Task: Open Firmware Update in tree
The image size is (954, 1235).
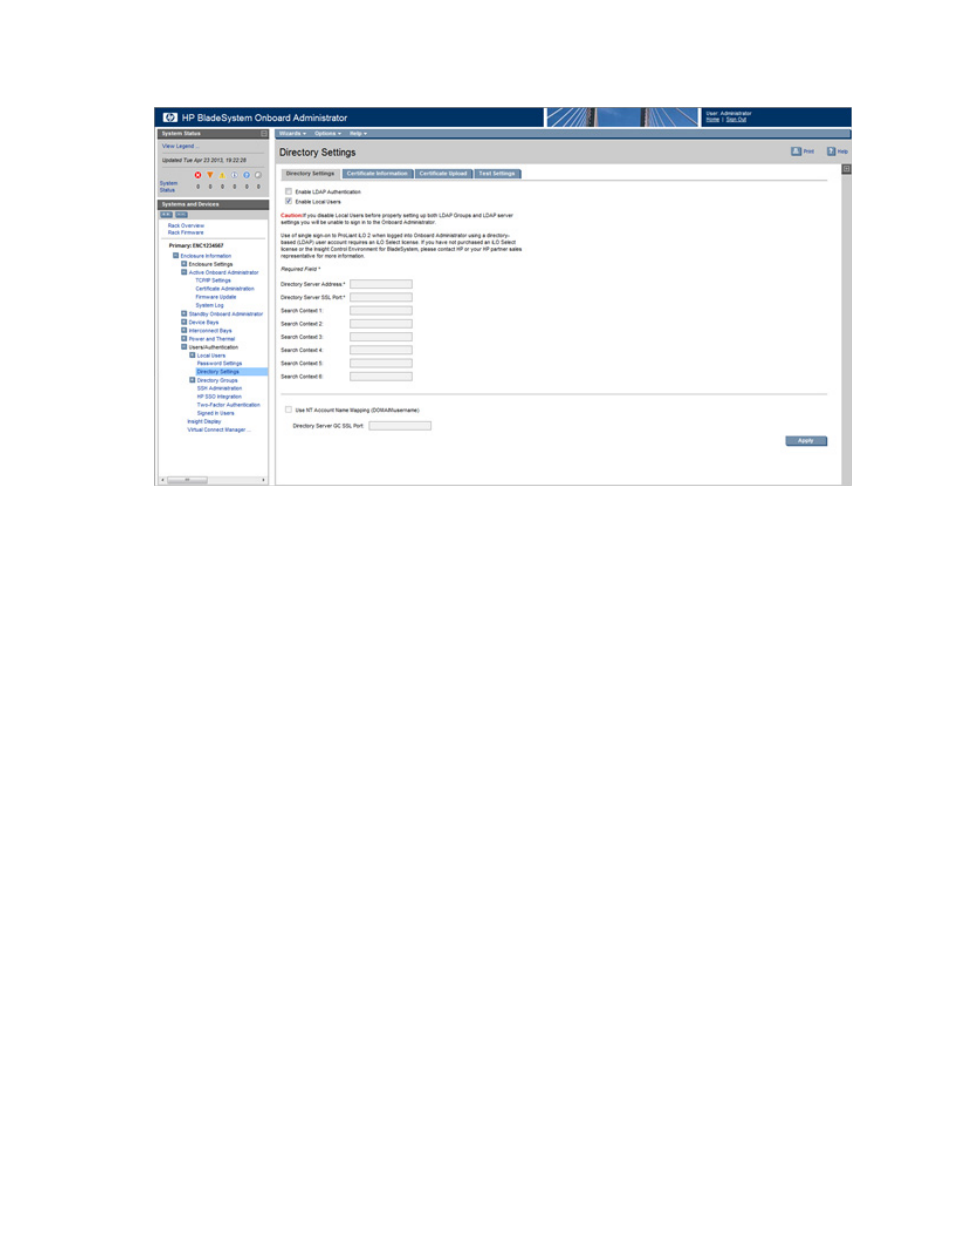Action: click(x=216, y=296)
